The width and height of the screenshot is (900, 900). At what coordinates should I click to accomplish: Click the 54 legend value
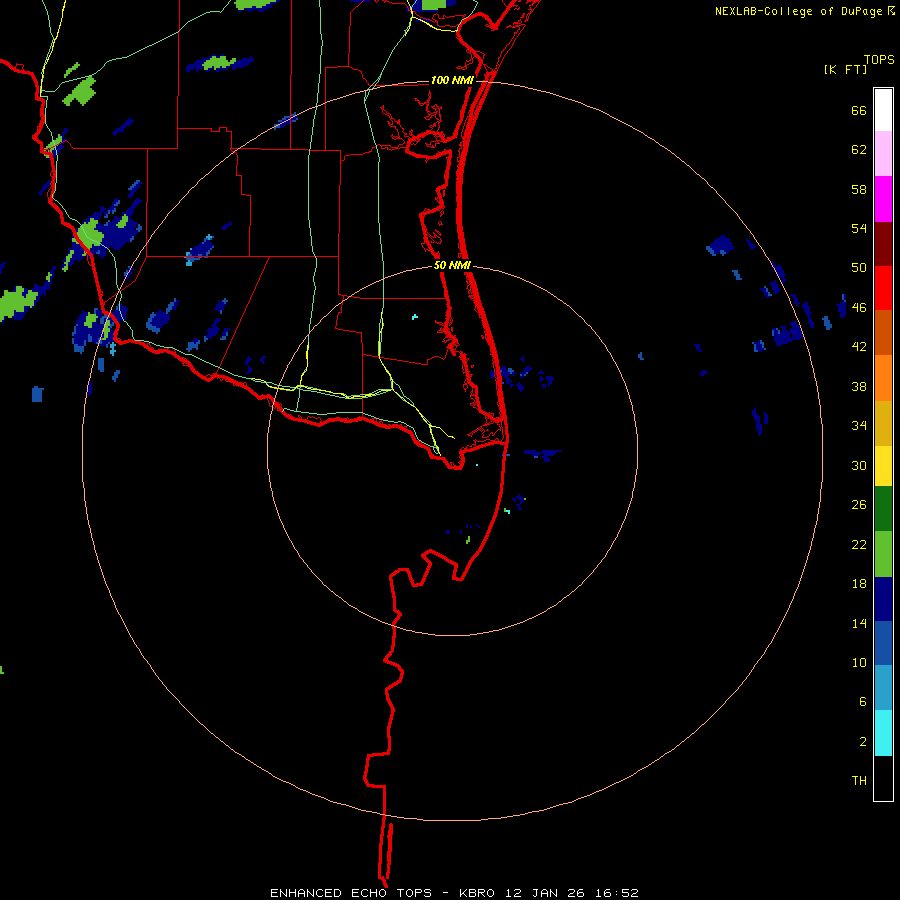point(859,228)
